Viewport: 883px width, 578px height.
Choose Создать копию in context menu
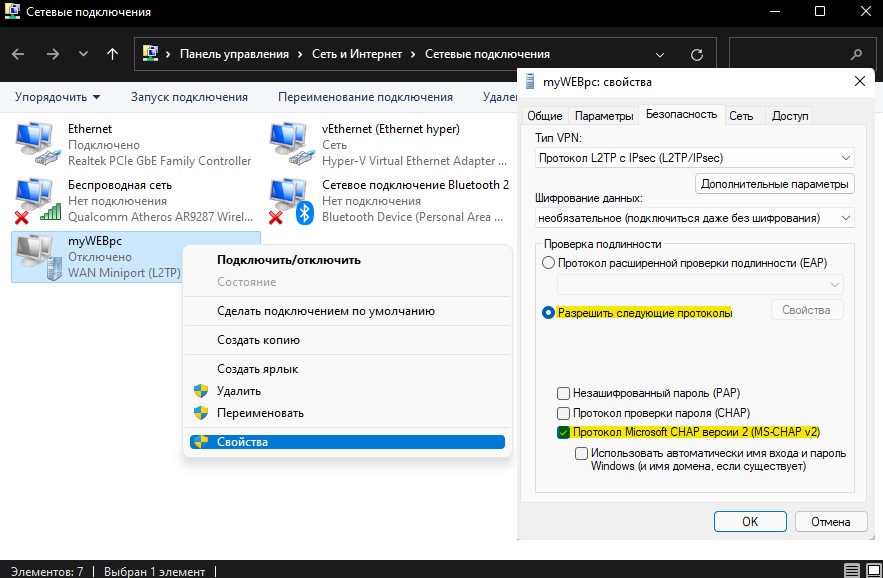(x=347, y=340)
